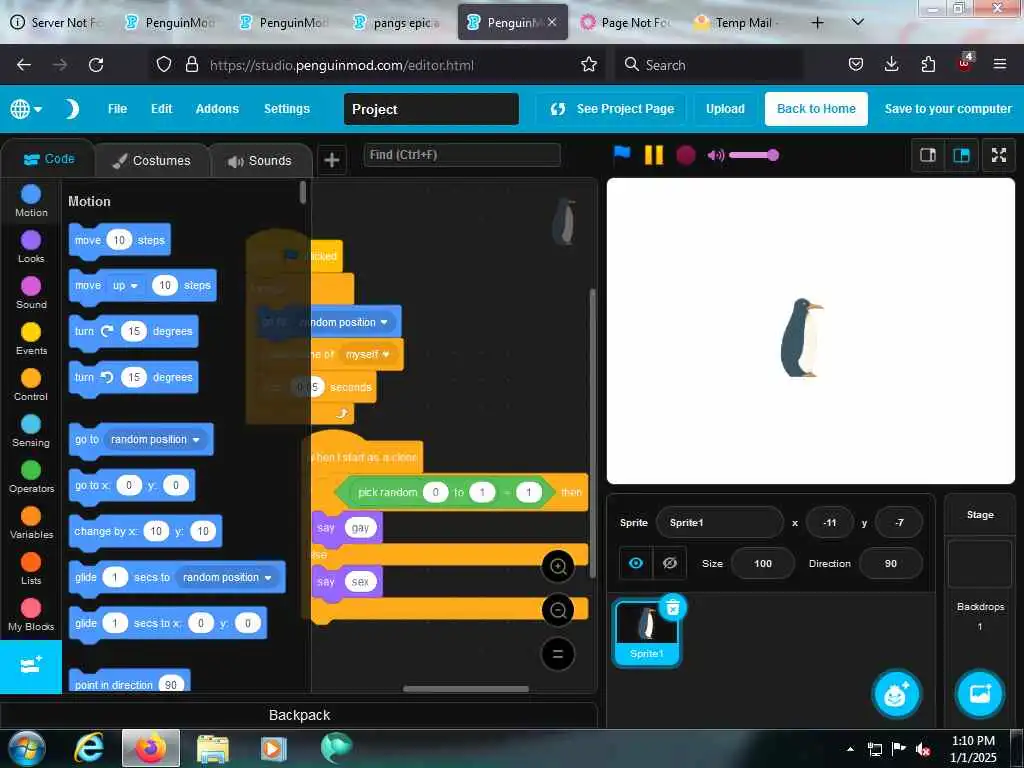Click the Find (Ctrl+F) search box
This screenshot has width=1024, height=768.
click(x=462, y=155)
